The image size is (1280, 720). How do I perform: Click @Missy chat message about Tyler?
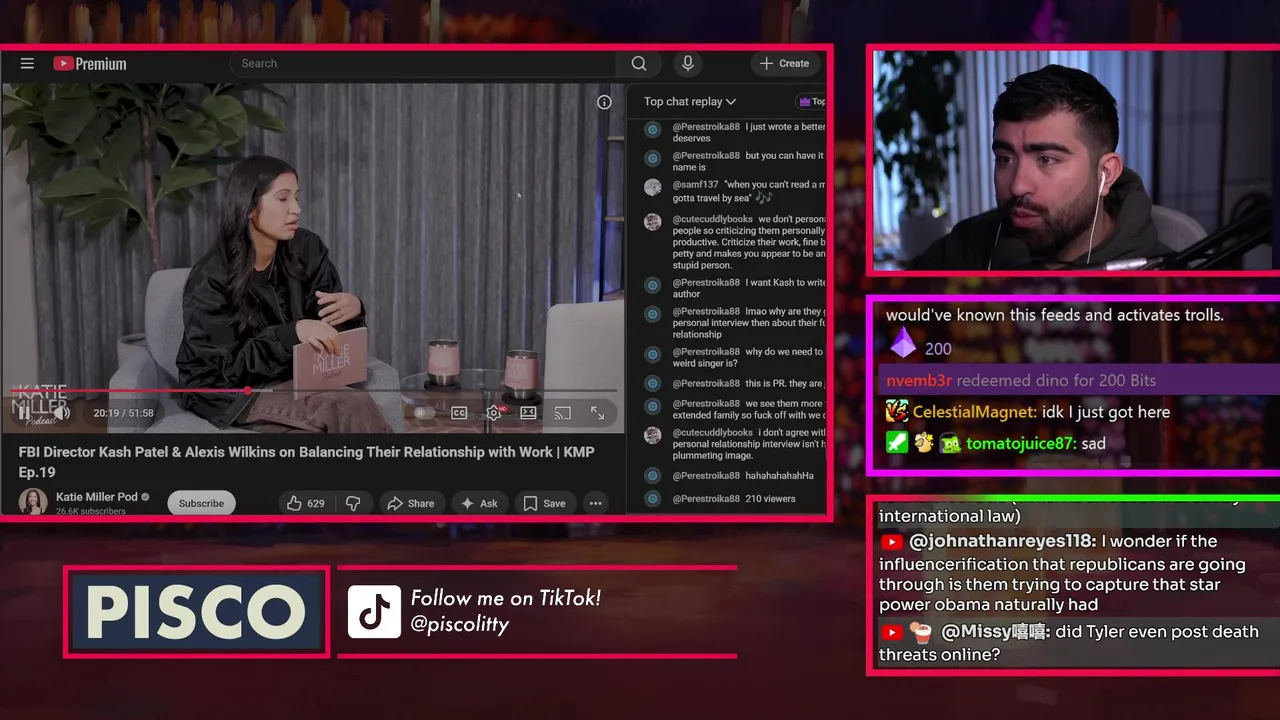[1068, 643]
